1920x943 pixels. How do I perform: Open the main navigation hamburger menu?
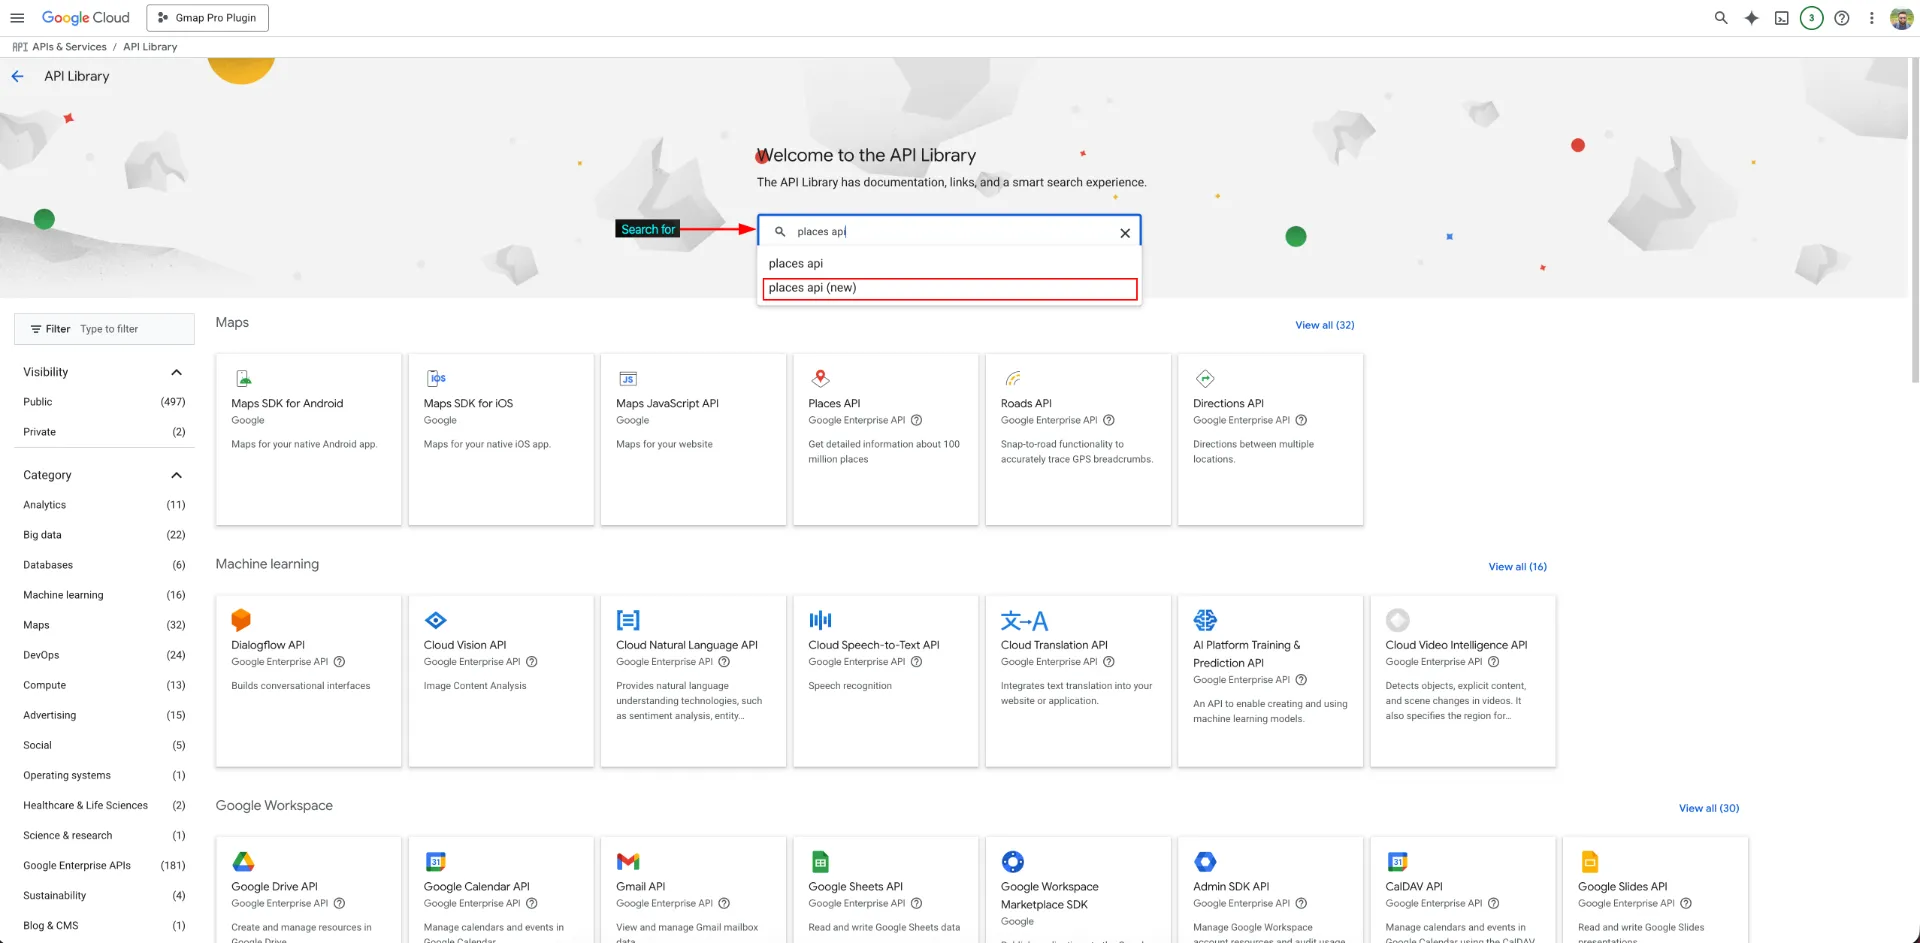17,18
